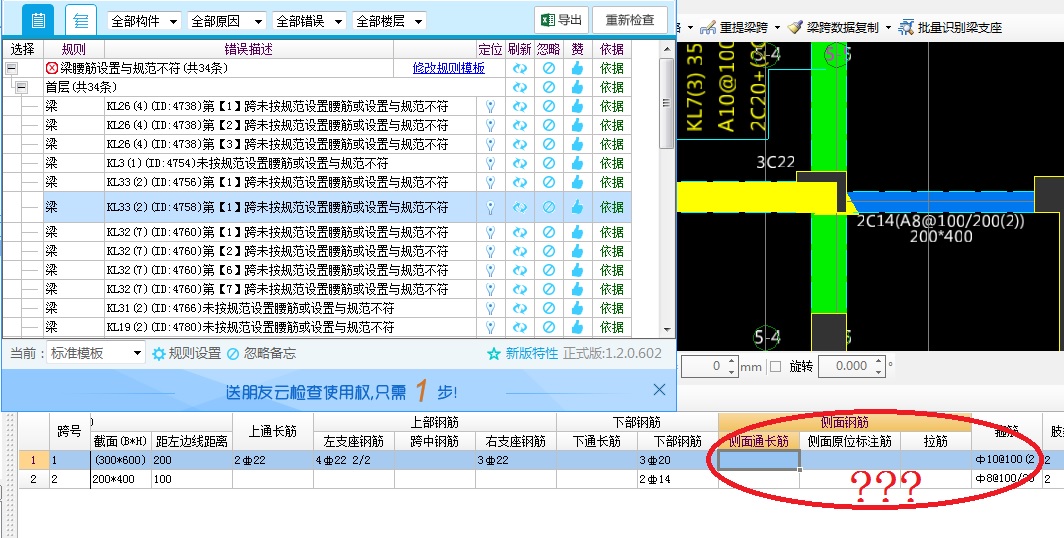This screenshot has height=538, width=1064.
Task: Click the 错误描述 column header
Action: tap(248, 49)
